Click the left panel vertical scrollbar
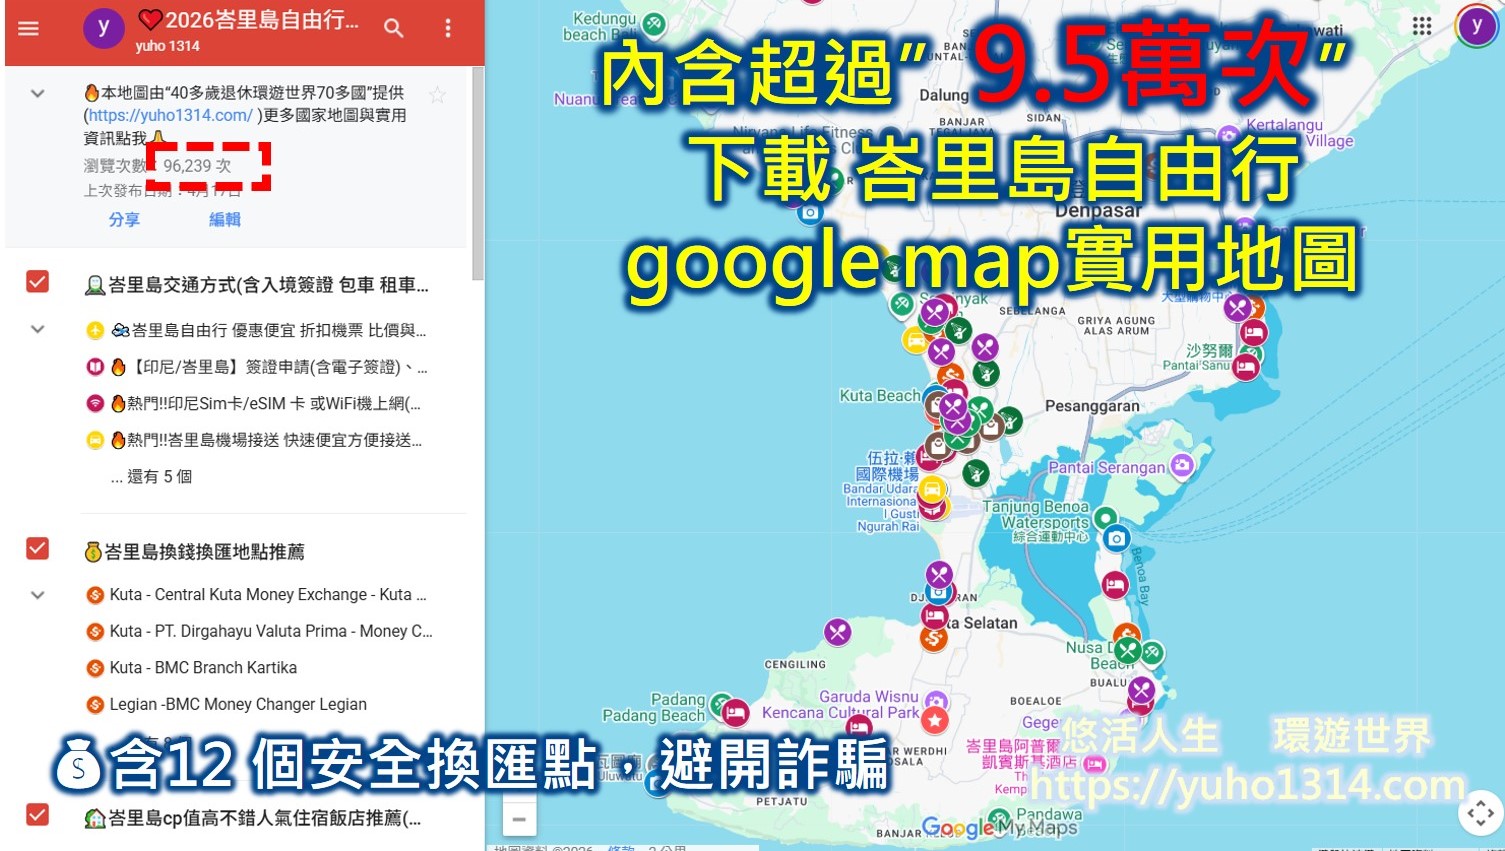Viewport: 1505px width, 851px height. (478, 175)
